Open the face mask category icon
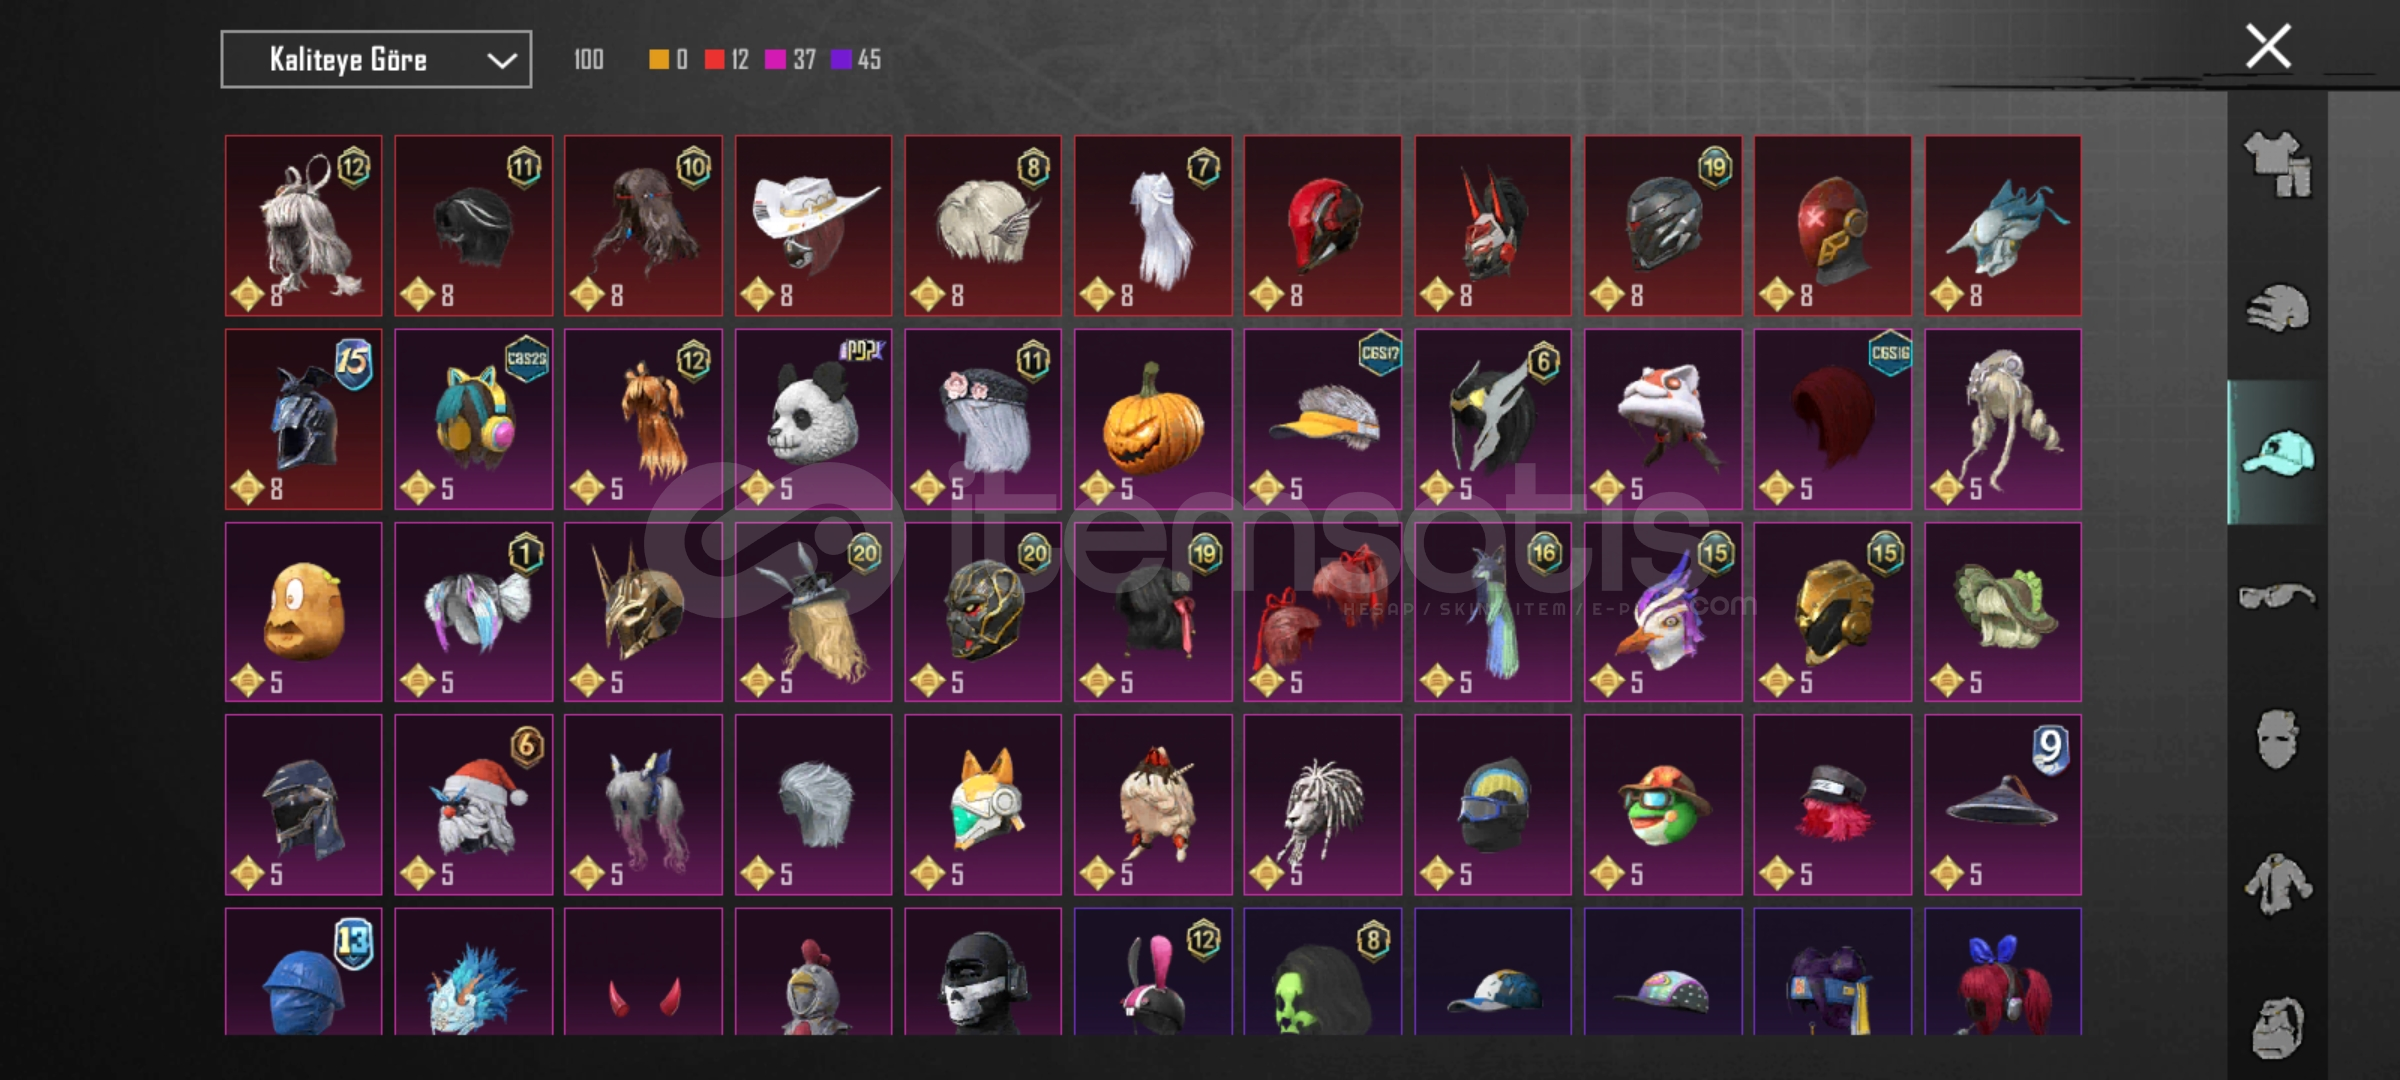The image size is (2400, 1080). [2277, 740]
